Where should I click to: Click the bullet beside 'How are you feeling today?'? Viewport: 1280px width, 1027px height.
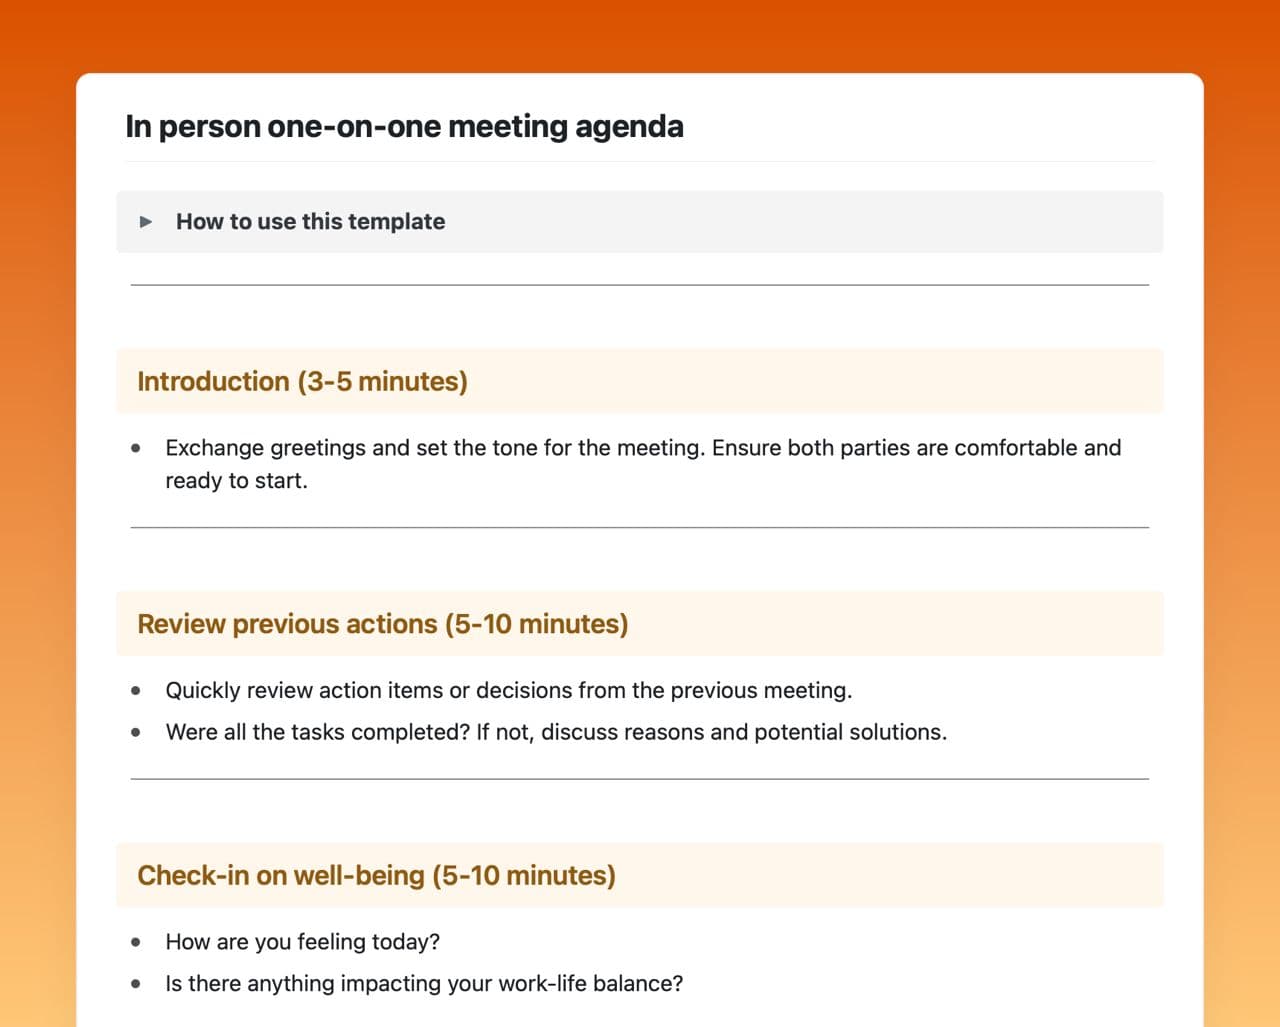click(136, 942)
